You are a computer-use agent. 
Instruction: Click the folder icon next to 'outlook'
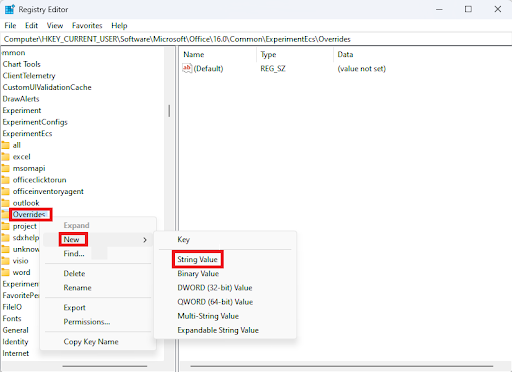pyautogui.click(x=6, y=203)
